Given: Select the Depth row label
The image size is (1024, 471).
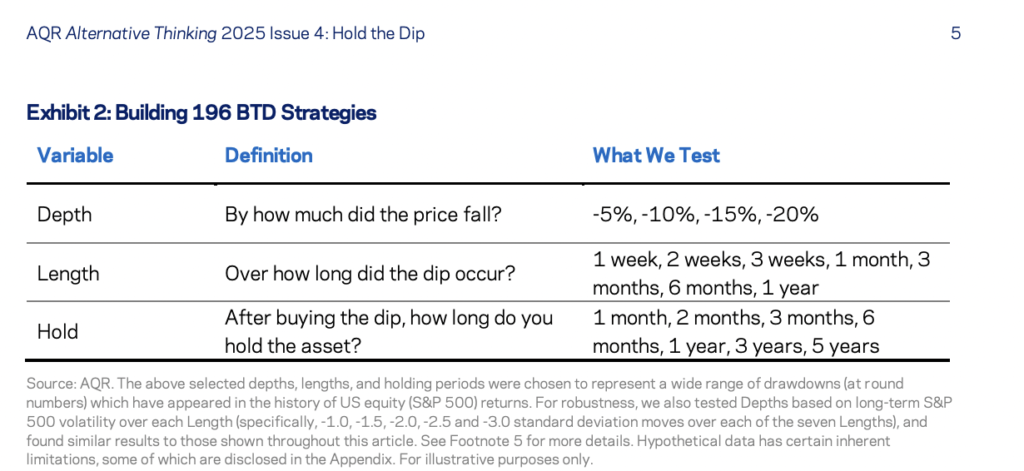Looking at the screenshot, I should pyautogui.click(x=62, y=214).
